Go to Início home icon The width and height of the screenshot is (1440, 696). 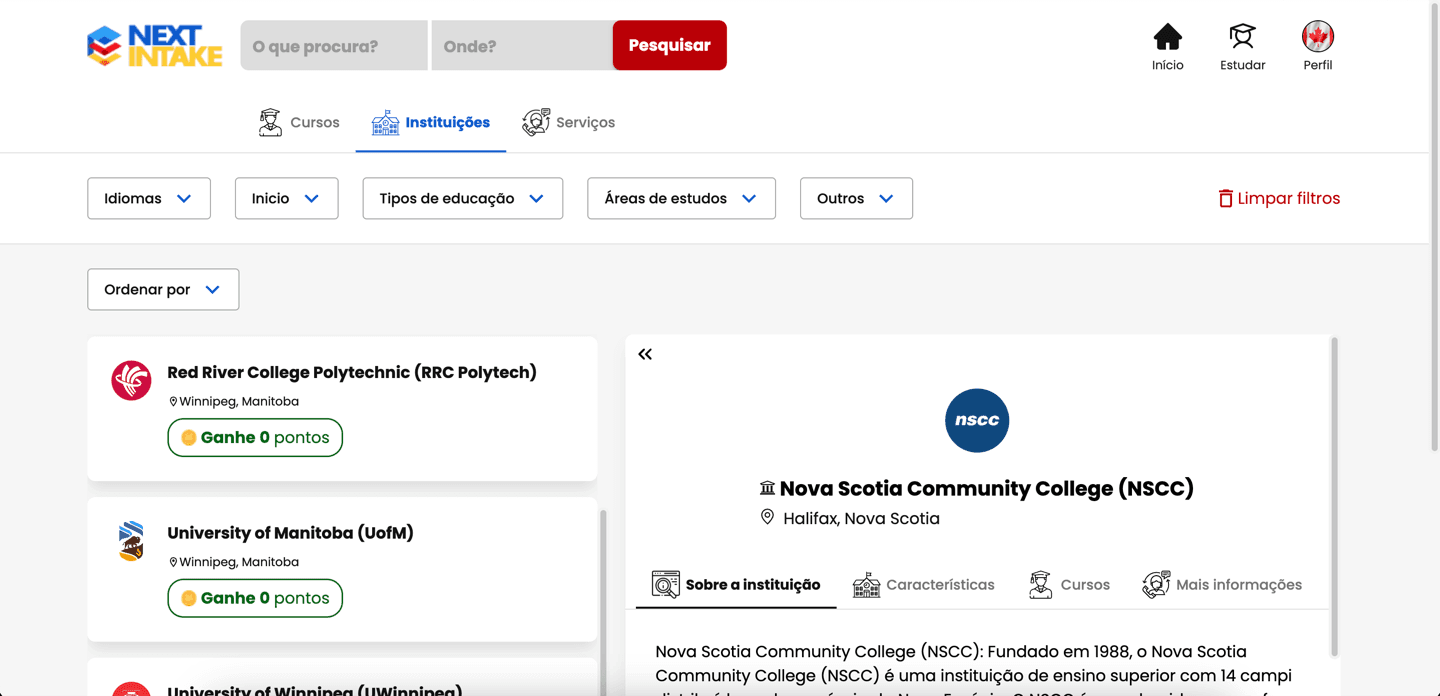[x=1167, y=37]
